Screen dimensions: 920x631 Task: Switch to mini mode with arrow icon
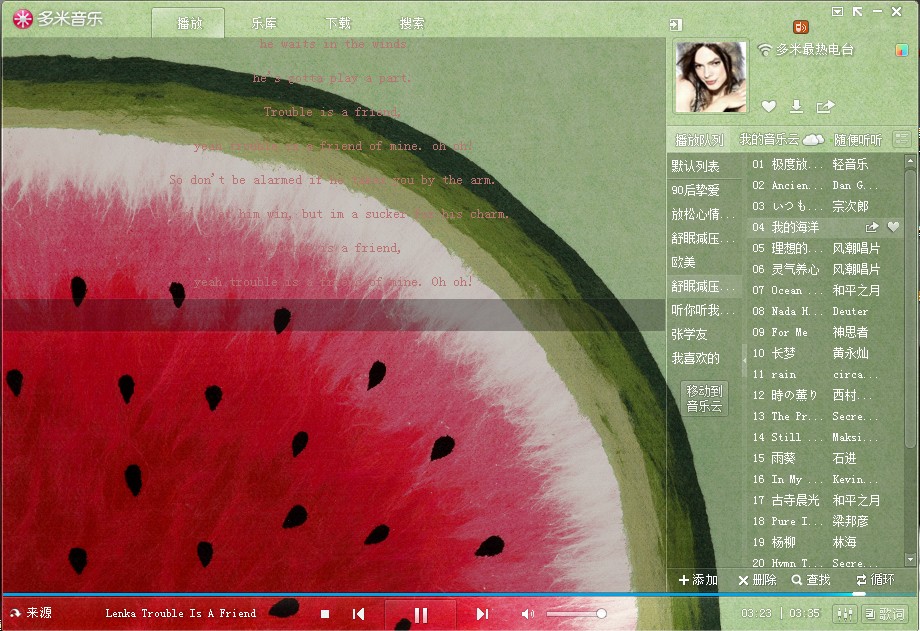pyautogui.click(x=857, y=11)
